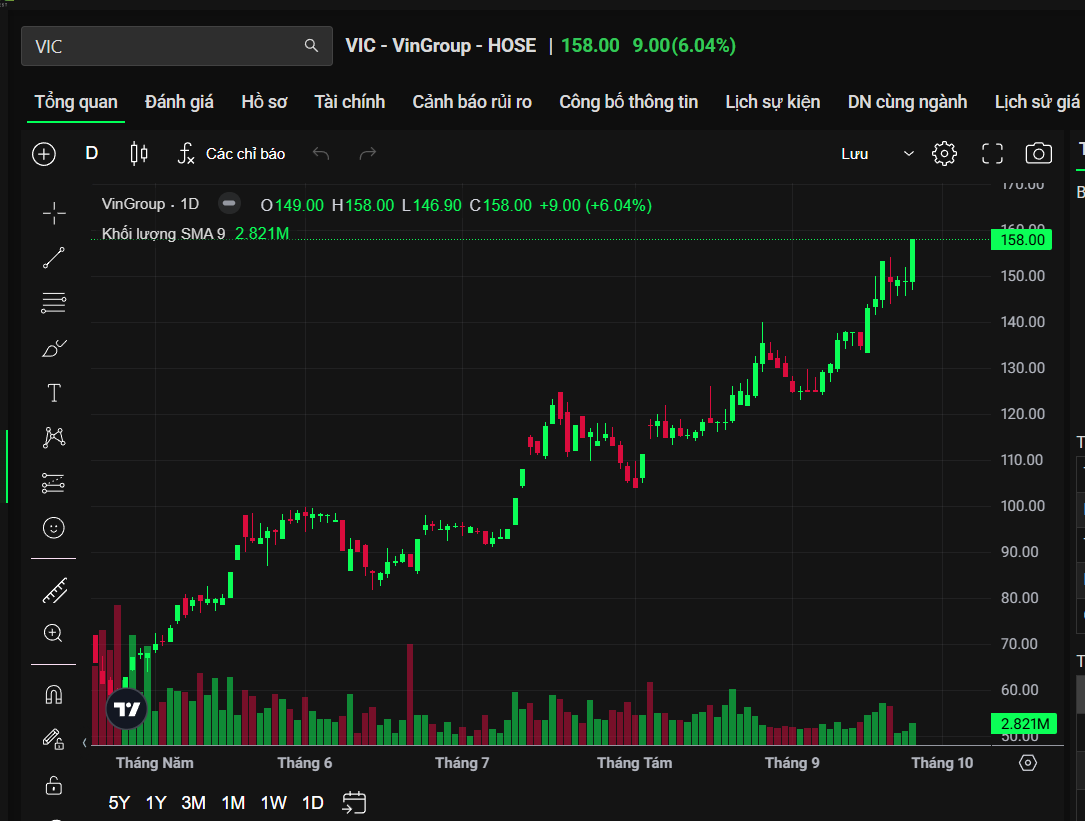Open chart settings gear icon
This screenshot has width=1085, height=821.
pos(944,154)
